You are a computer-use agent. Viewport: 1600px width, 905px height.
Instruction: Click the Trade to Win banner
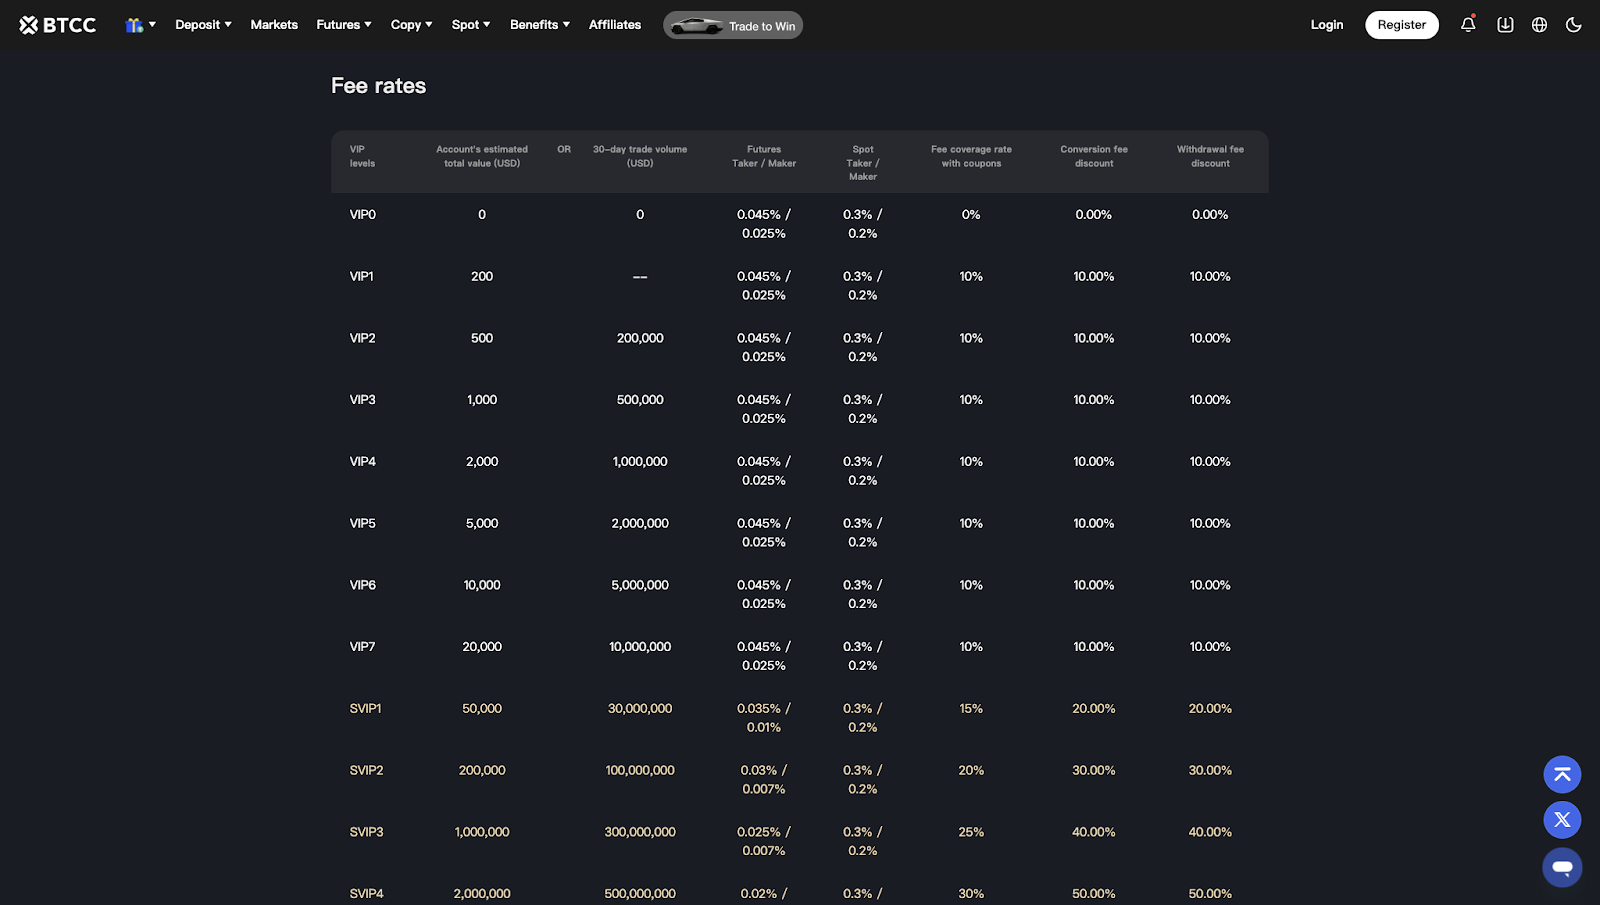point(733,26)
